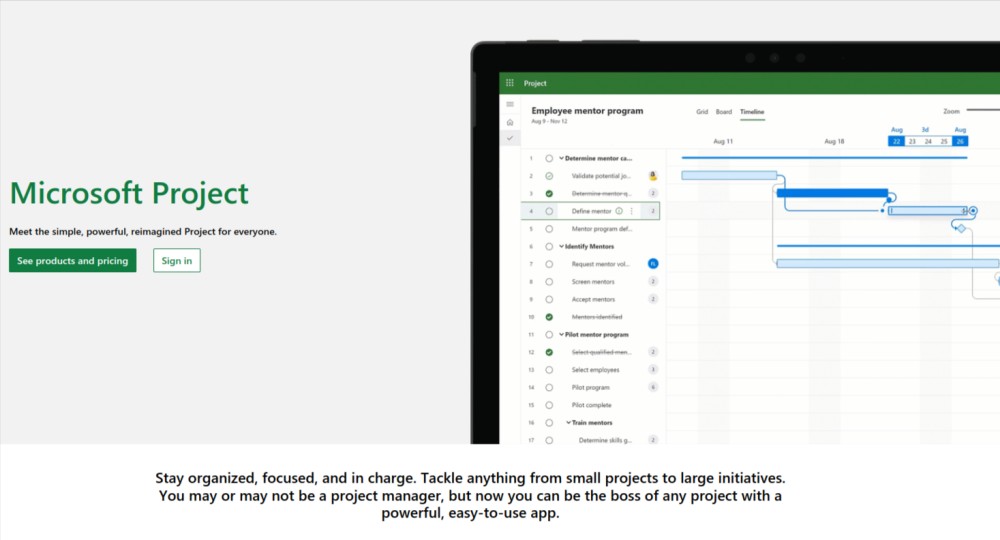Mark Define mentor task complete
Screen dimensions: 1000x540
pos(549,211)
